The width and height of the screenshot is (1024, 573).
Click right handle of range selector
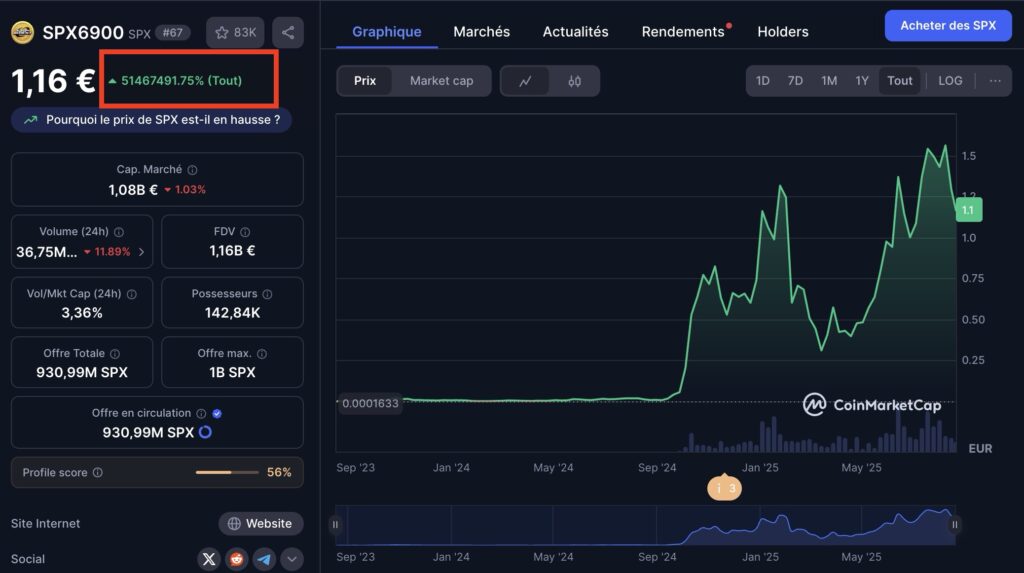(955, 525)
